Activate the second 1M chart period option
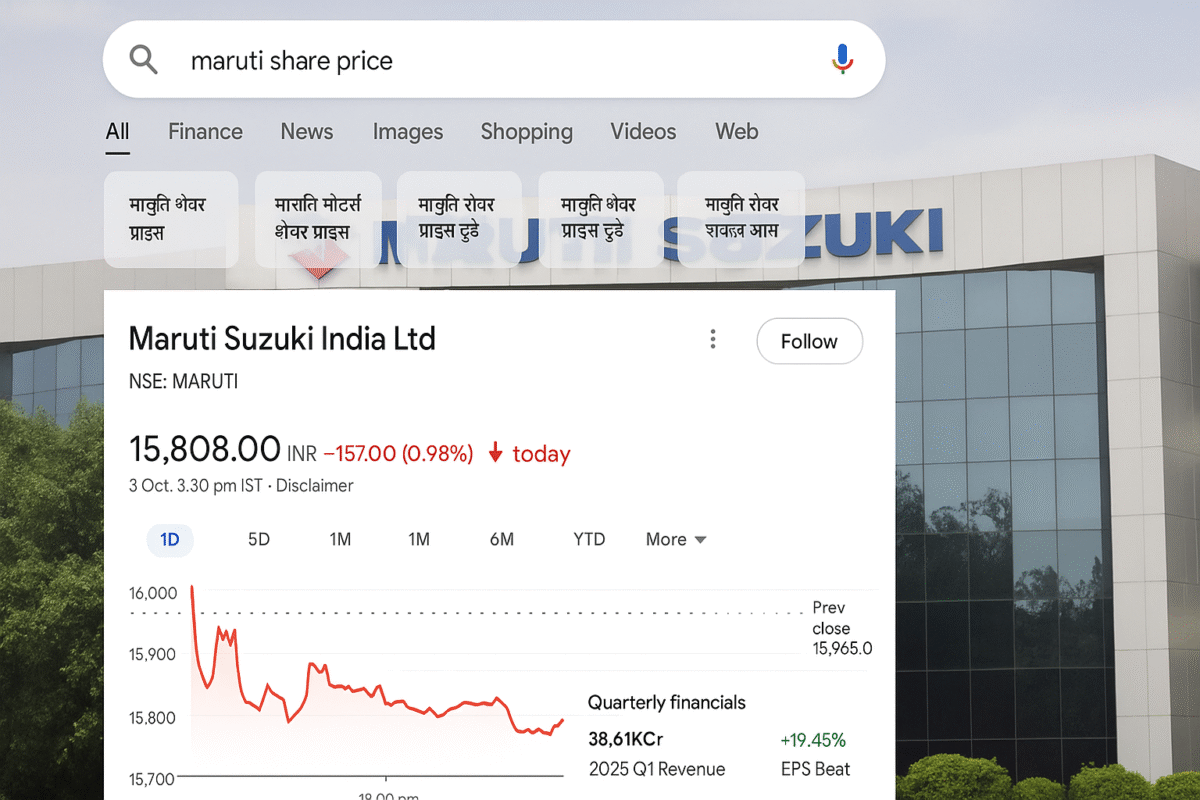The image size is (1200, 800). pos(419,539)
